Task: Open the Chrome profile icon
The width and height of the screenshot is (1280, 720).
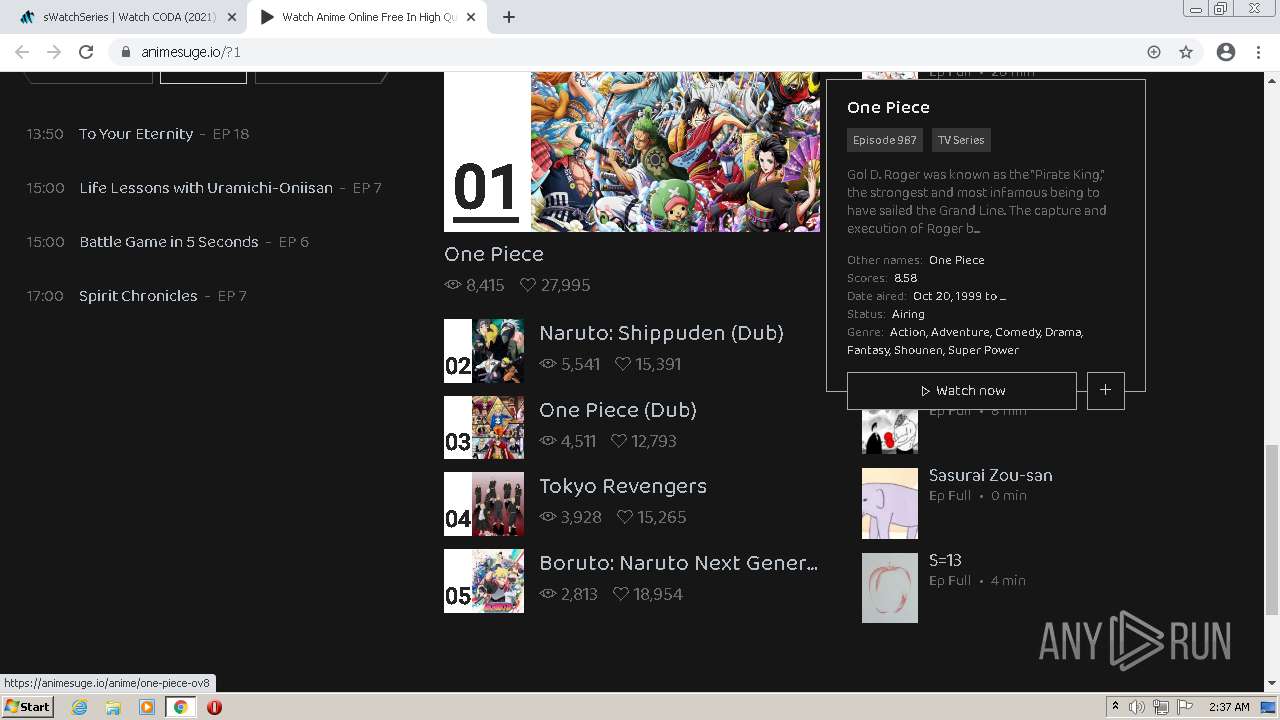Action: click(x=1226, y=52)
